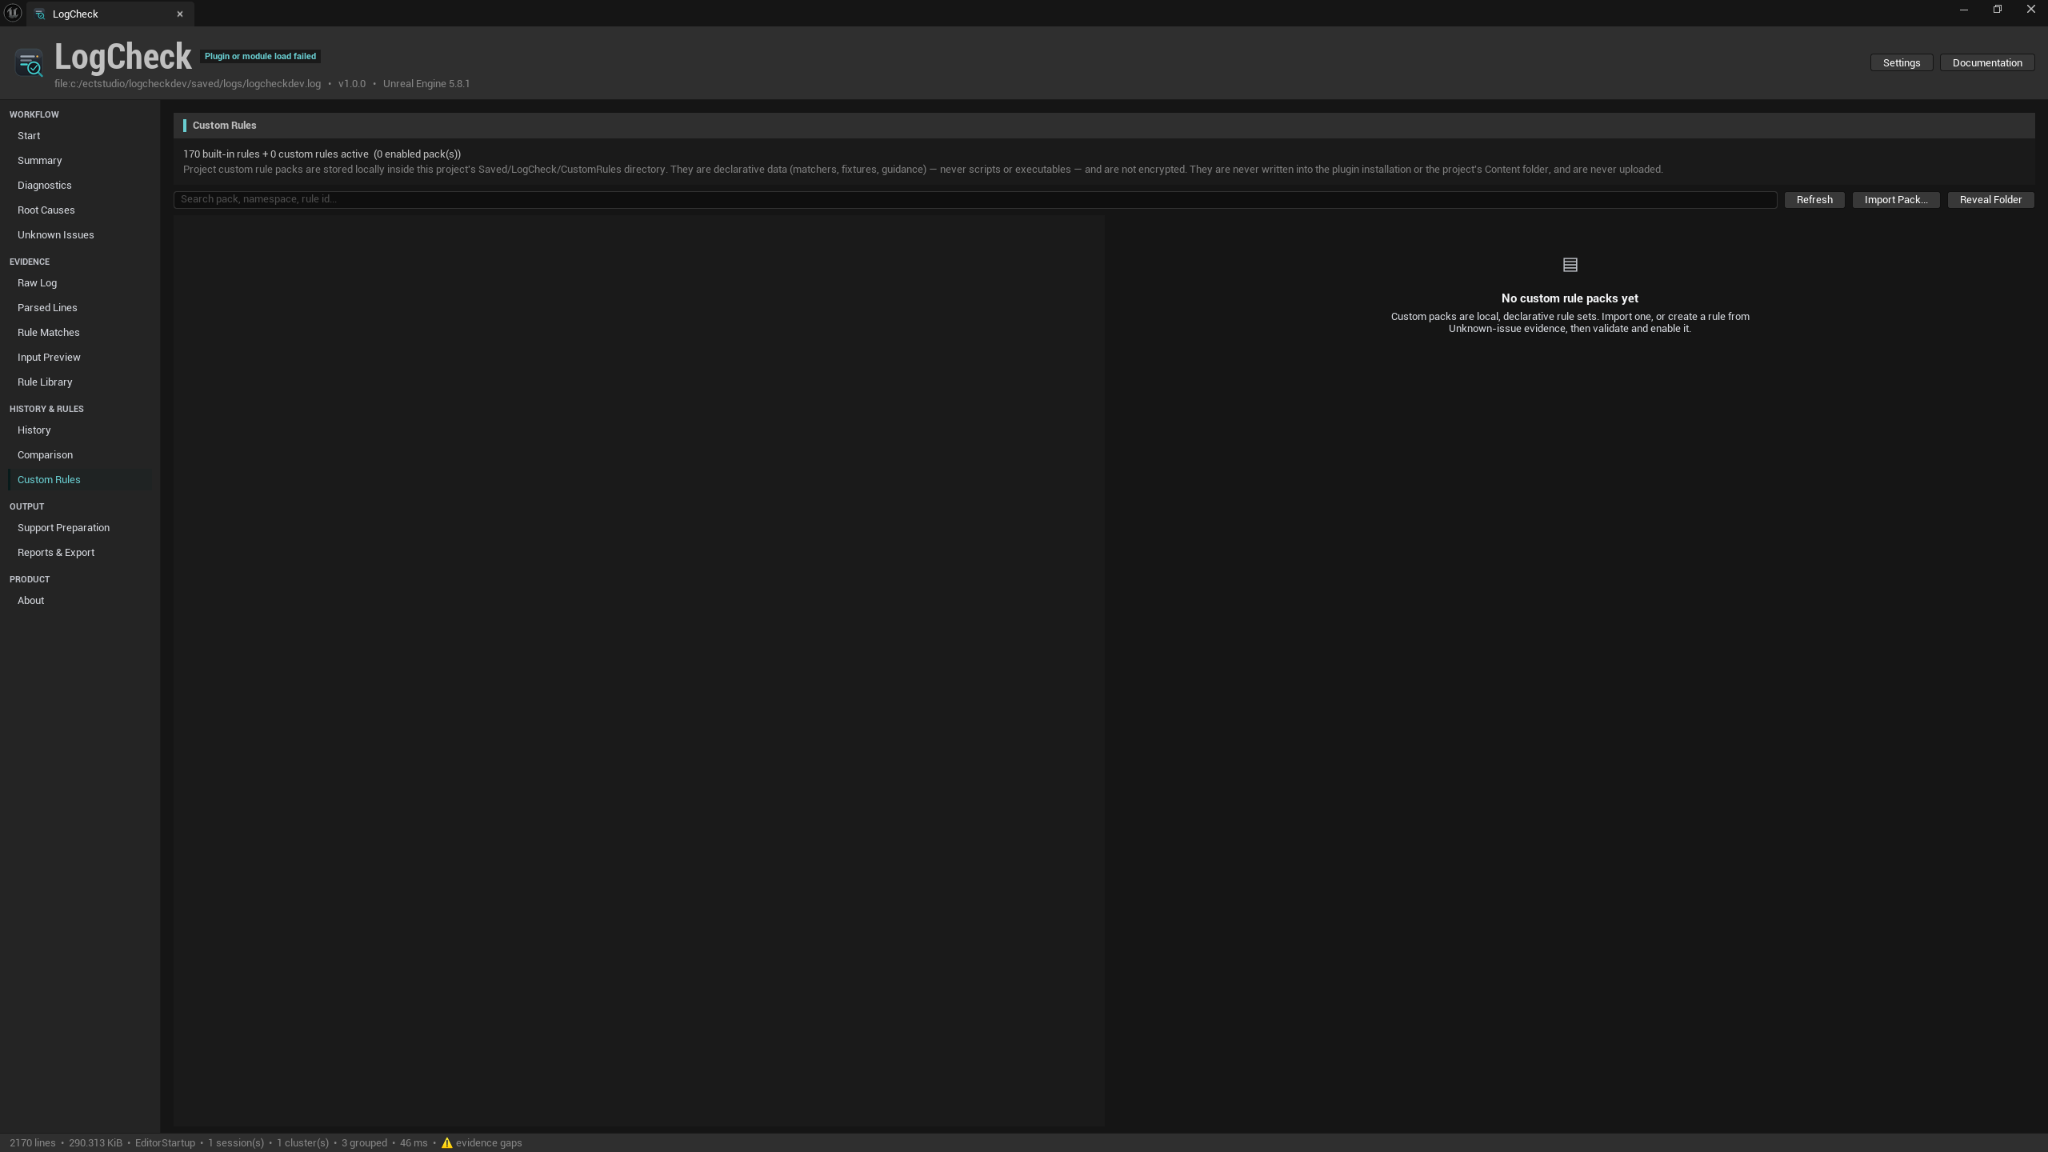2048x1152 pixels.
Task: Open Reports & Export page
Action: pyautogui.click(x=80, y=553)
